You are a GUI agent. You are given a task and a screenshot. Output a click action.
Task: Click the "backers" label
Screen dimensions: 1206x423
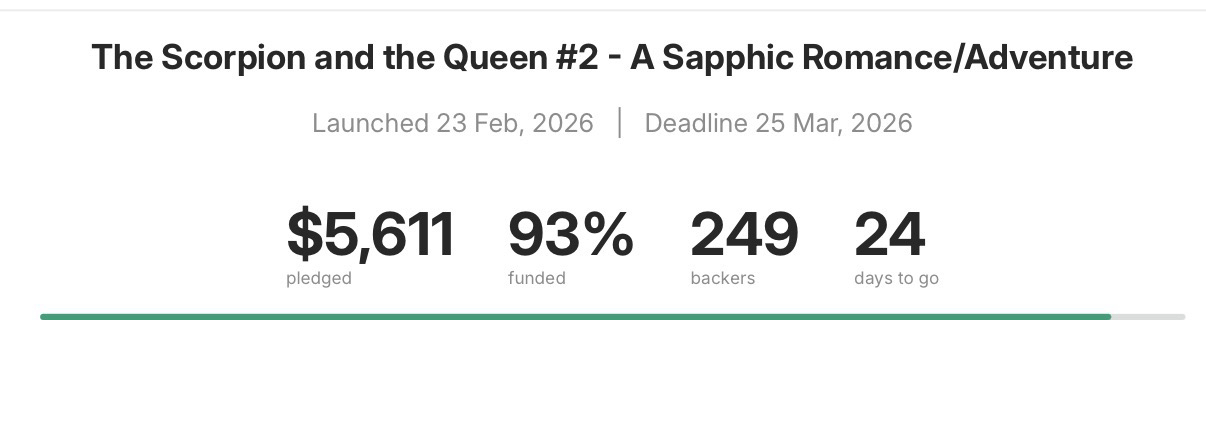[x=722, y=278]
